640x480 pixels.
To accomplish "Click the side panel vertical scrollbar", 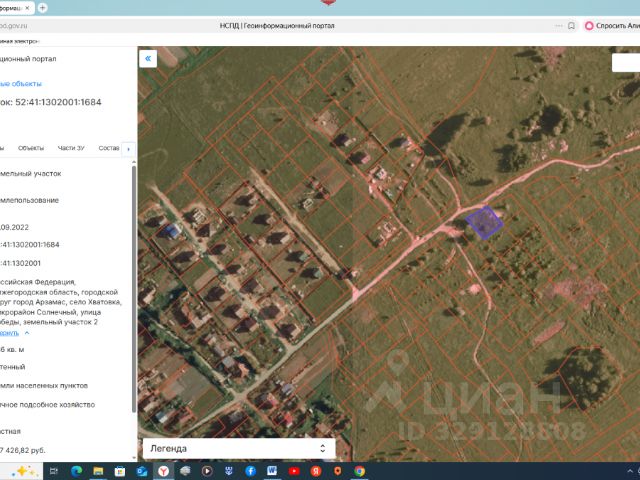I will pyautogui.click(x=134, y=288).
